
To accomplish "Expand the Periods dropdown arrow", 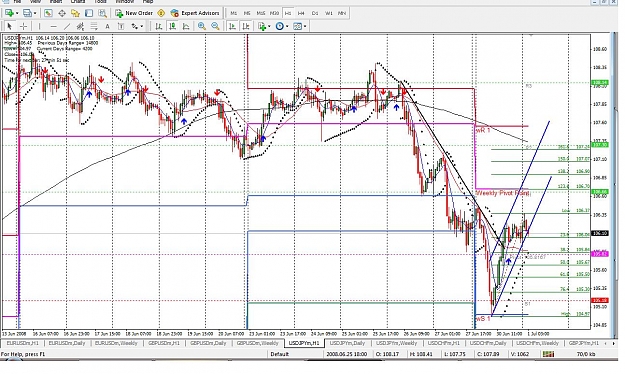I will click(287, 26).
